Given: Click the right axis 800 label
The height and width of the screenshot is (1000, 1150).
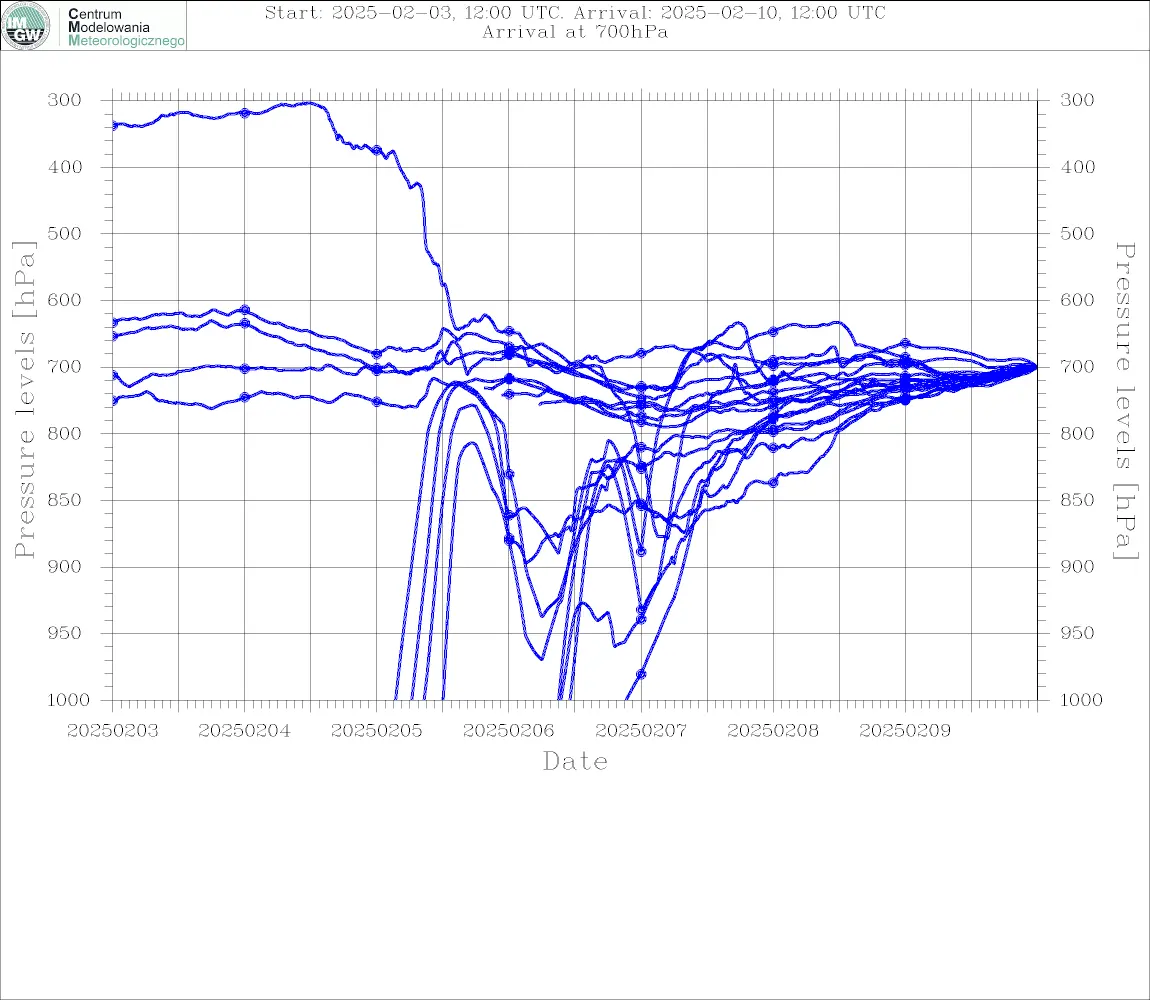Looking at the screenshot, I should 1077,433.
